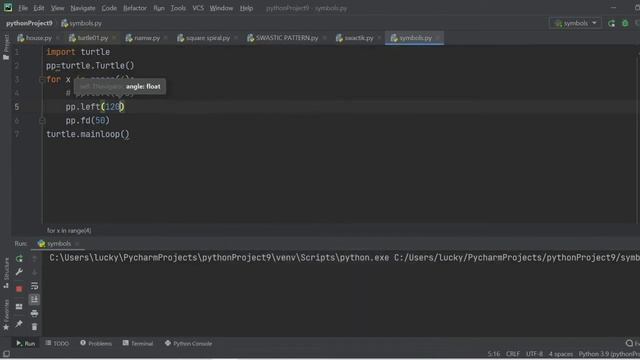Viewport: 640px width, 360px height.
Task: Click the 4 spaces indent setting in status bar
Action: (x=561, y=354)
